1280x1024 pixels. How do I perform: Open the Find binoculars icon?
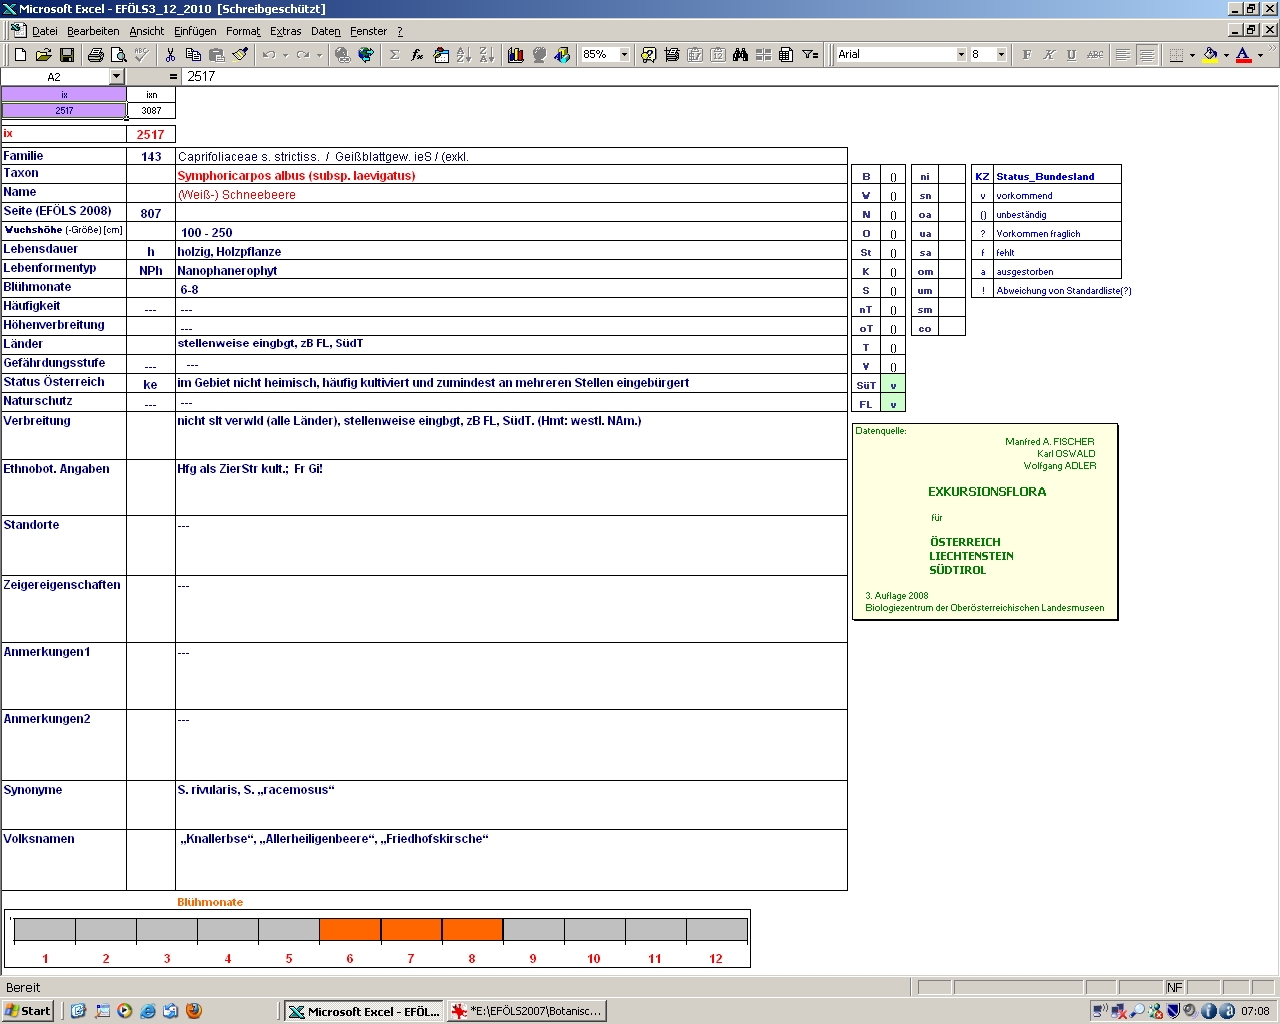[x=740, y=55]
